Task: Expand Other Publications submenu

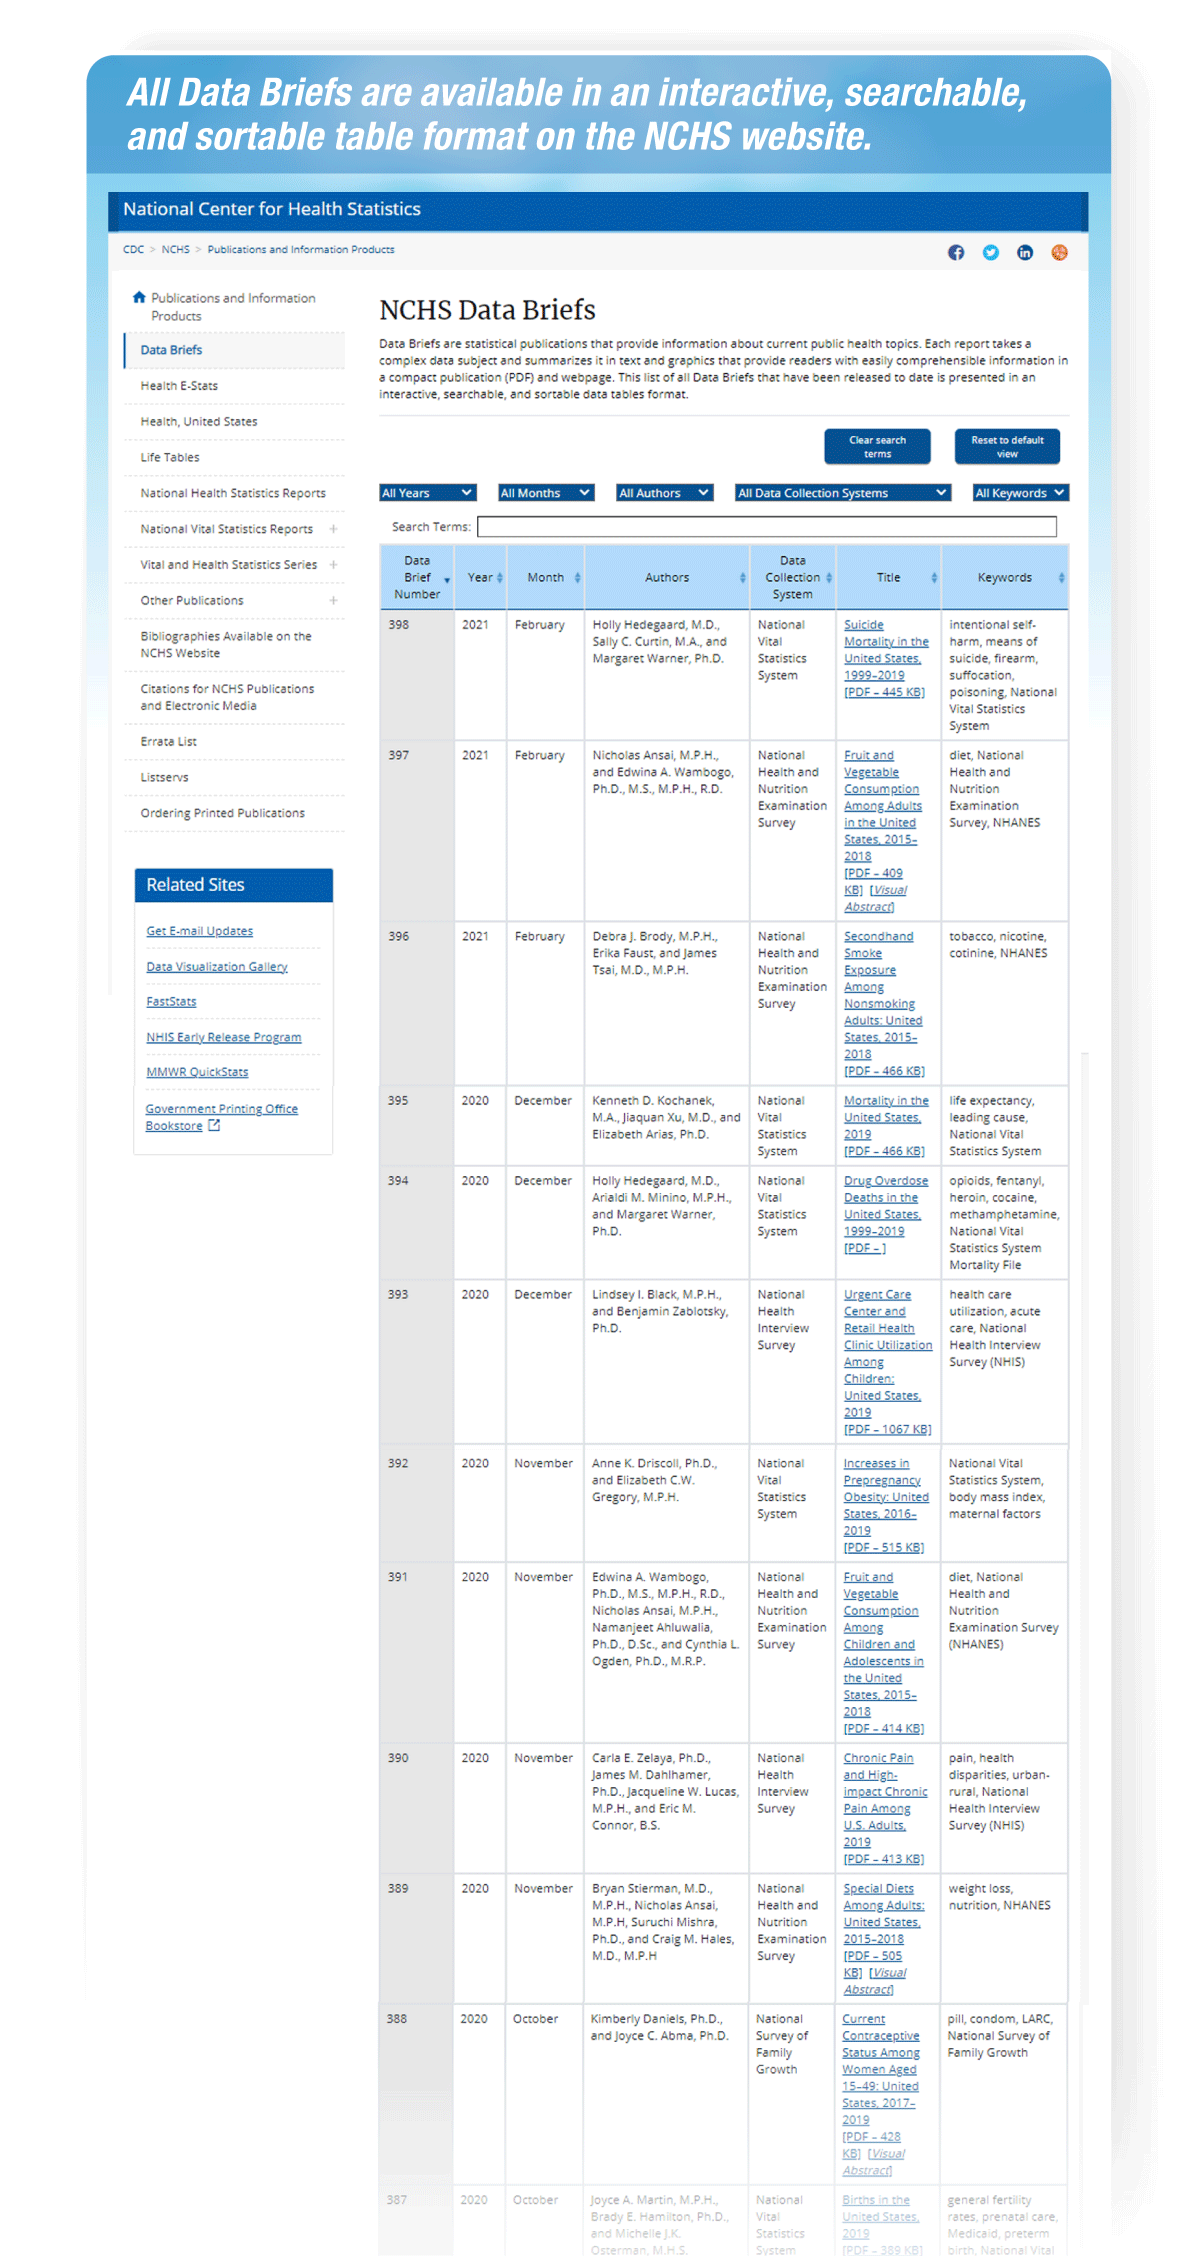Action: pyautogui.click(x=333, y=600)
